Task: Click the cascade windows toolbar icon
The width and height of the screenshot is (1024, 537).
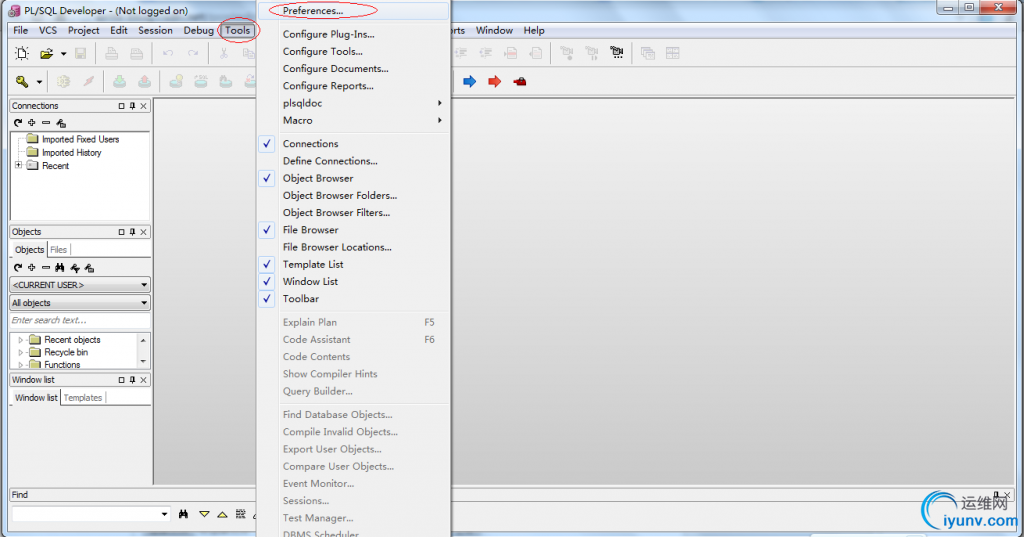Action: pyautogui.click(x=648, y=53)
